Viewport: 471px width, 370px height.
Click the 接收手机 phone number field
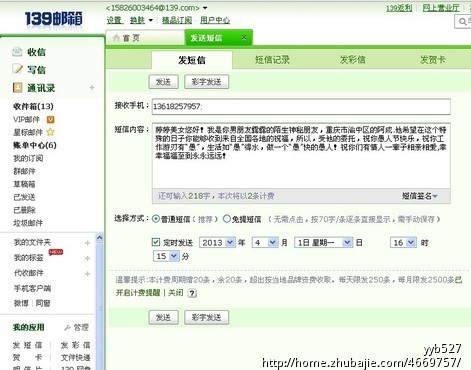point(301,107)
